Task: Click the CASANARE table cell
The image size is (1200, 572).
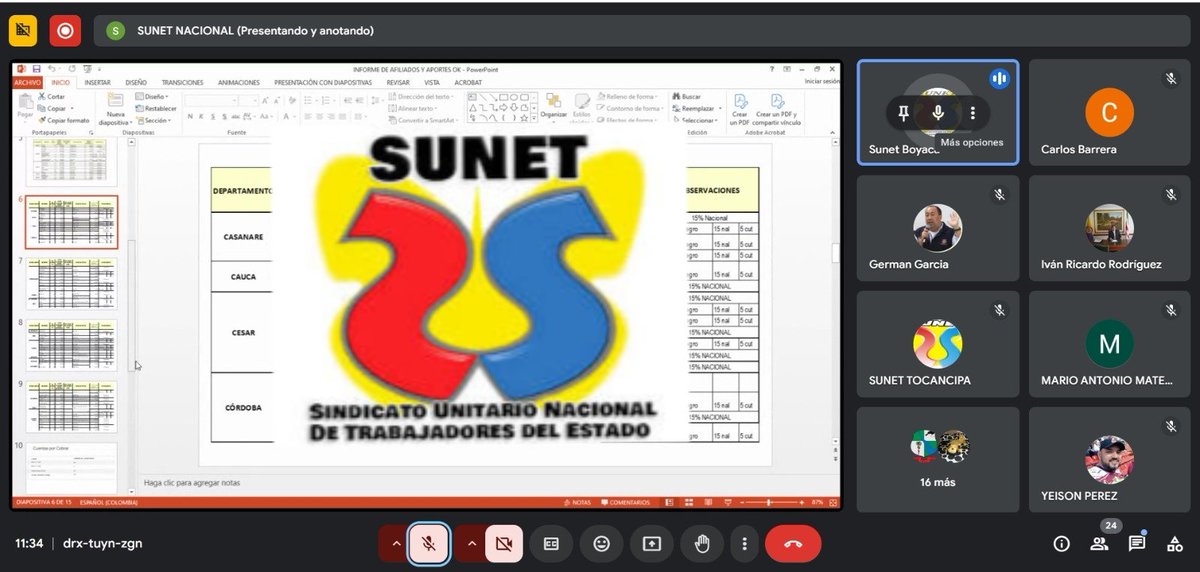Action: click(241, 235)
